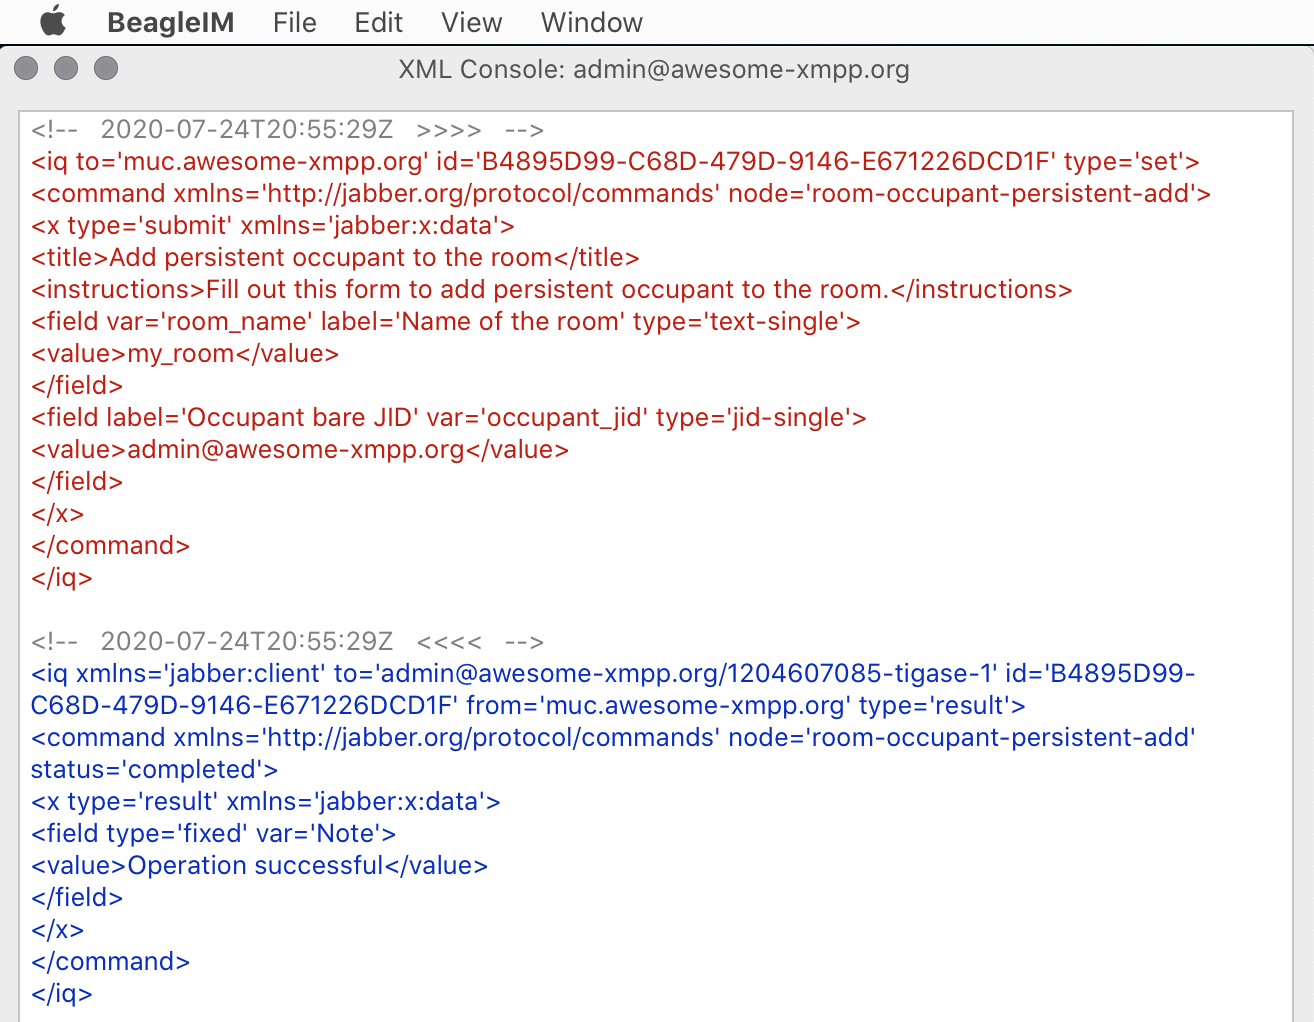The height and width of the screenshot is (1022, 1314).
Task: Click the value 'admin@awesome-xmpp.org' line
Action: tap(300, 450)
